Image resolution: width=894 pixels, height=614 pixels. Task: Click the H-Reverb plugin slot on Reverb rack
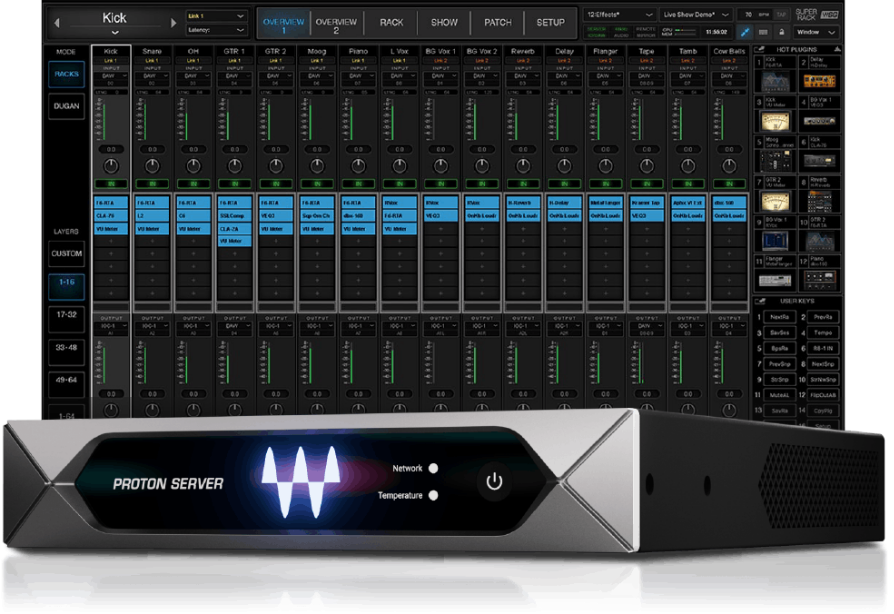point(523,203)
